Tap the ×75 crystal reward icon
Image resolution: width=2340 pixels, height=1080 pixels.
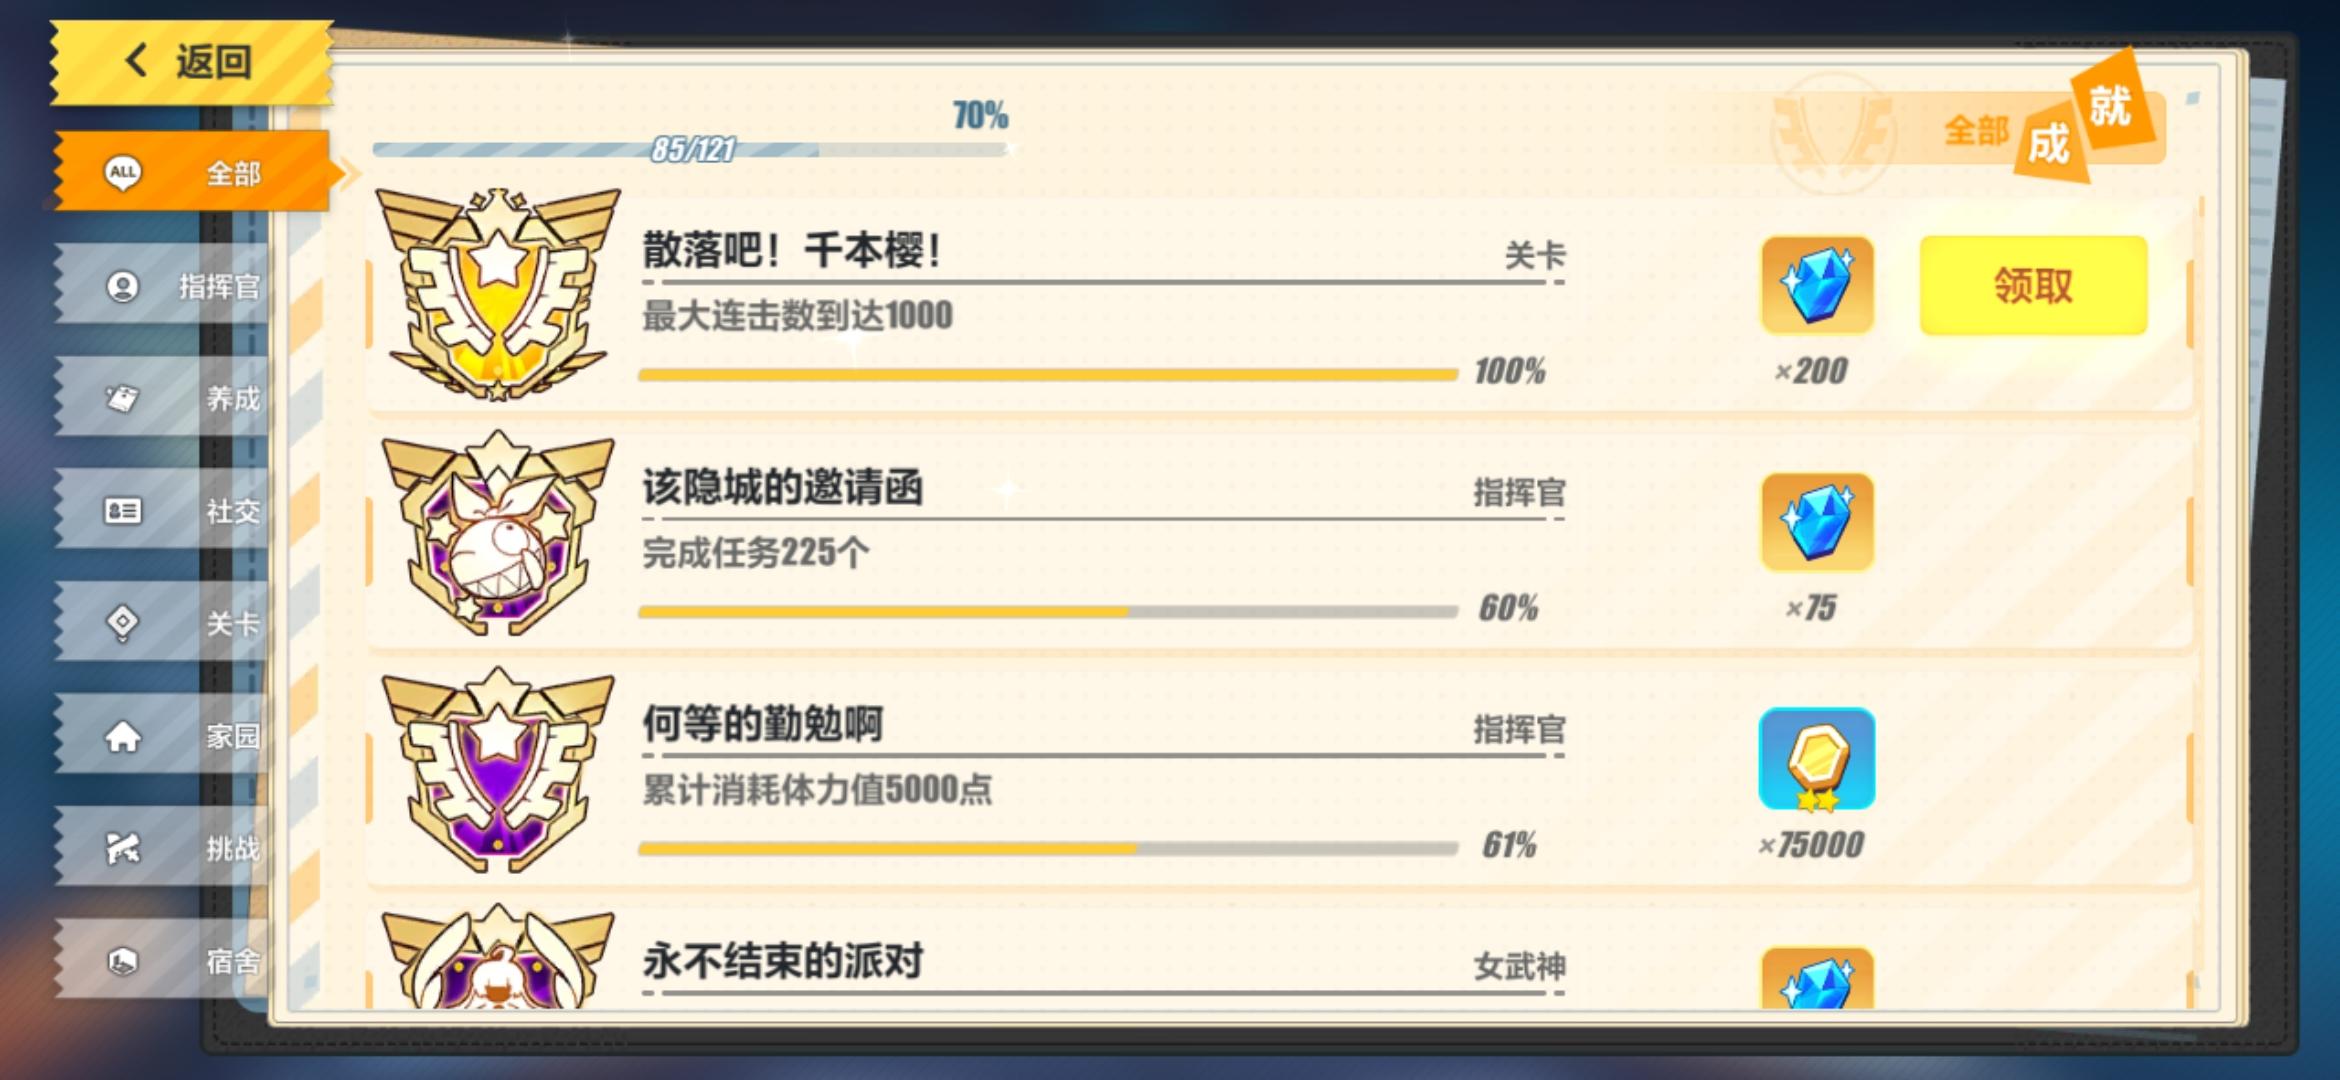[1817, 522]
